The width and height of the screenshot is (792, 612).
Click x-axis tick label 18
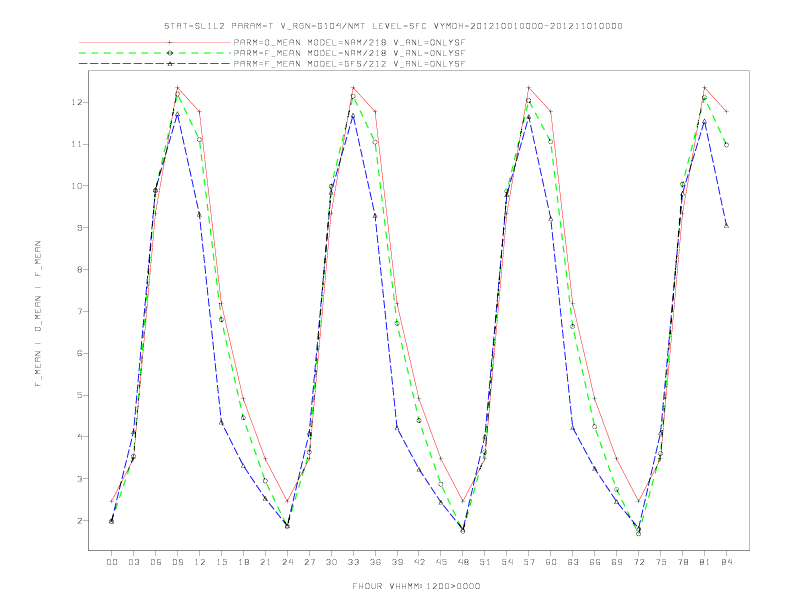pyautogui.click(x=243, y=562)
